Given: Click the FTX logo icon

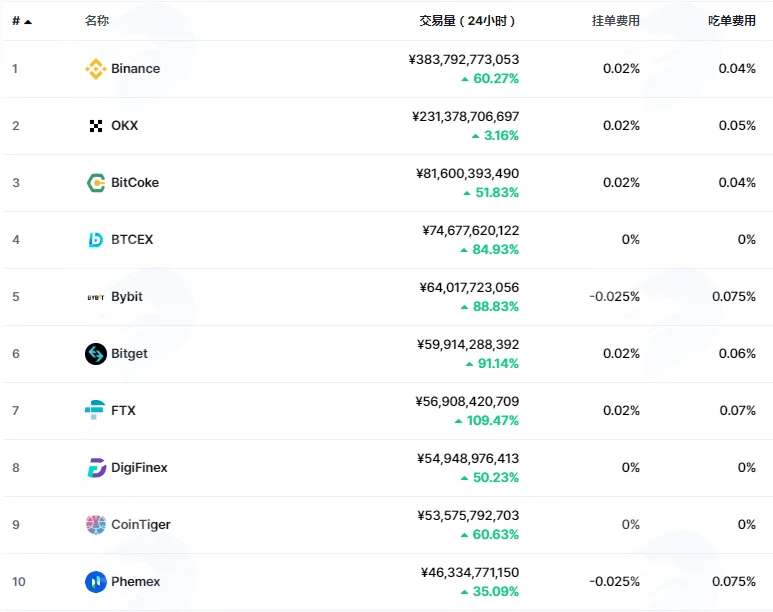Looking at the screenshot, I should click(95, 410).
